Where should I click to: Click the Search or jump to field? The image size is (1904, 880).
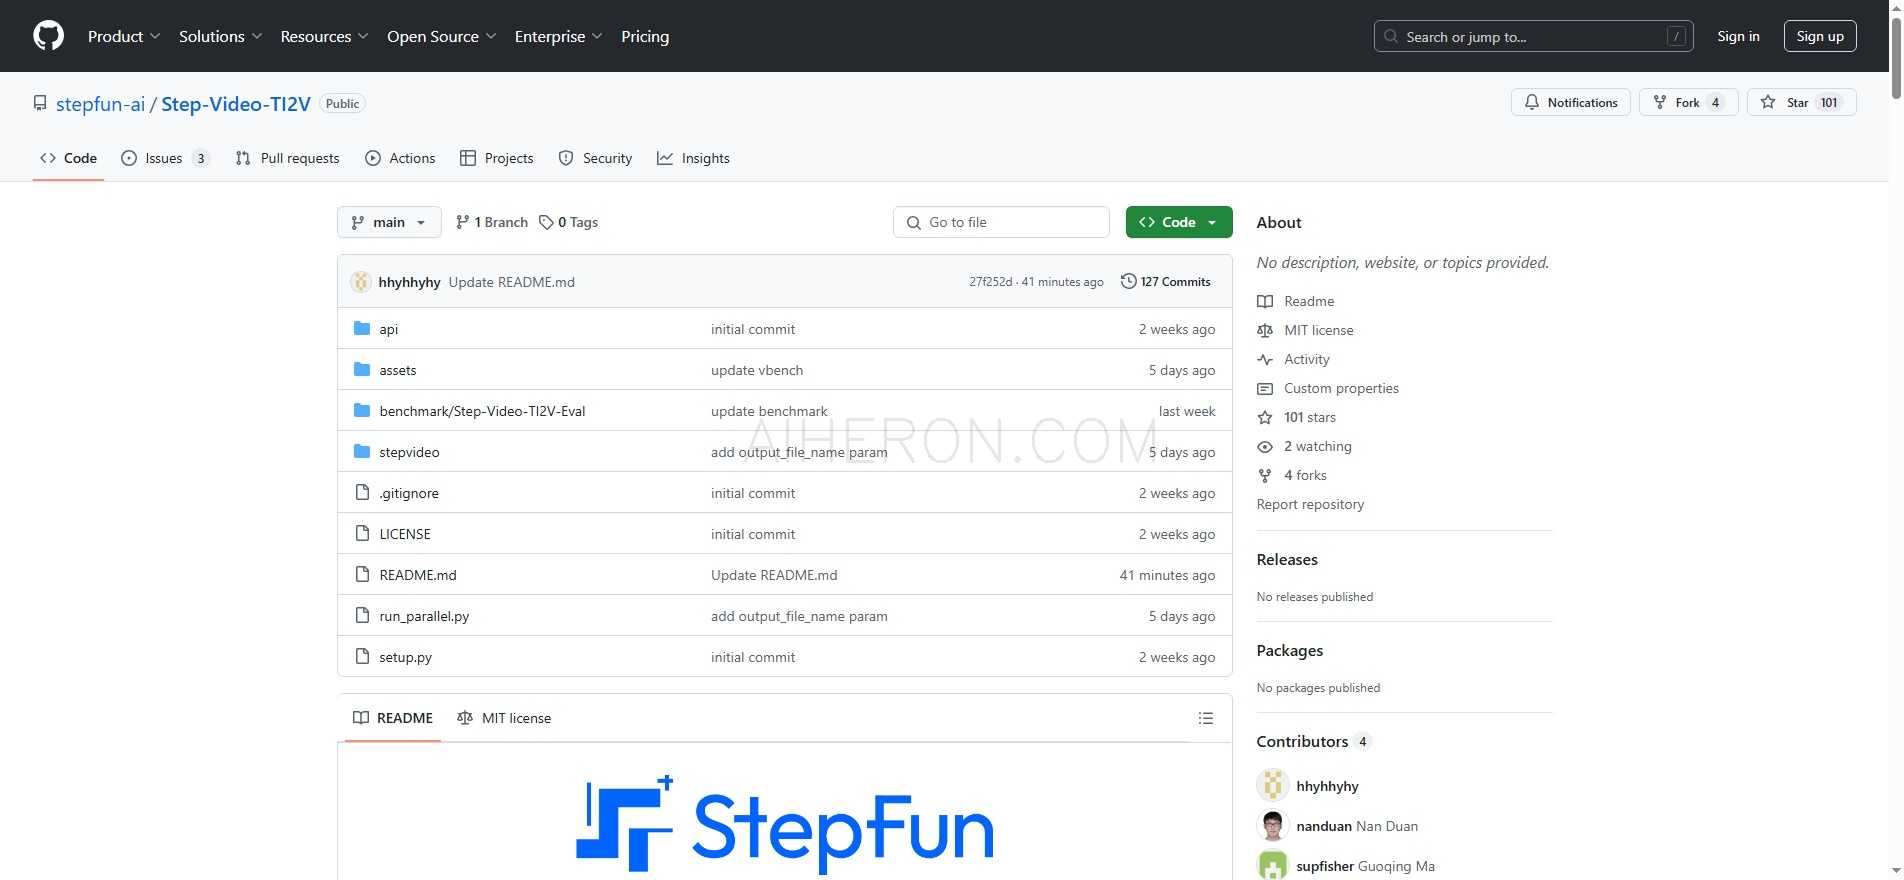click(x=1533, y=36)
